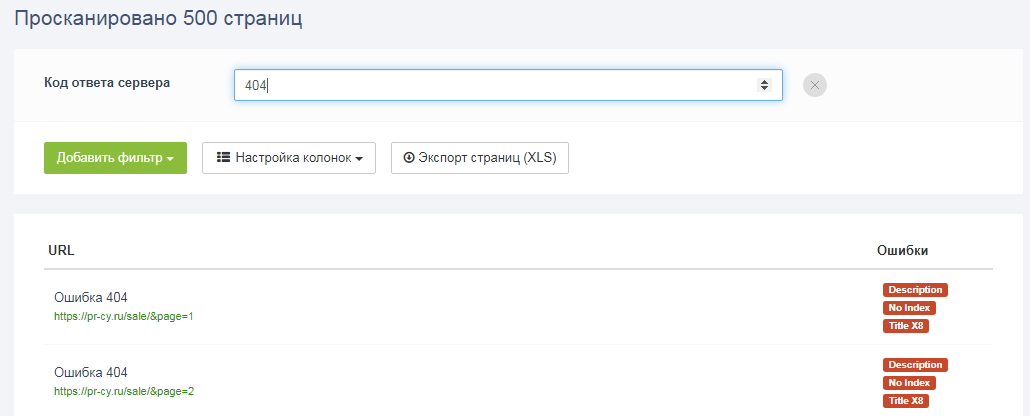Click the Description badge in the first row
The image size is (1030, 416).
(914, 290)
